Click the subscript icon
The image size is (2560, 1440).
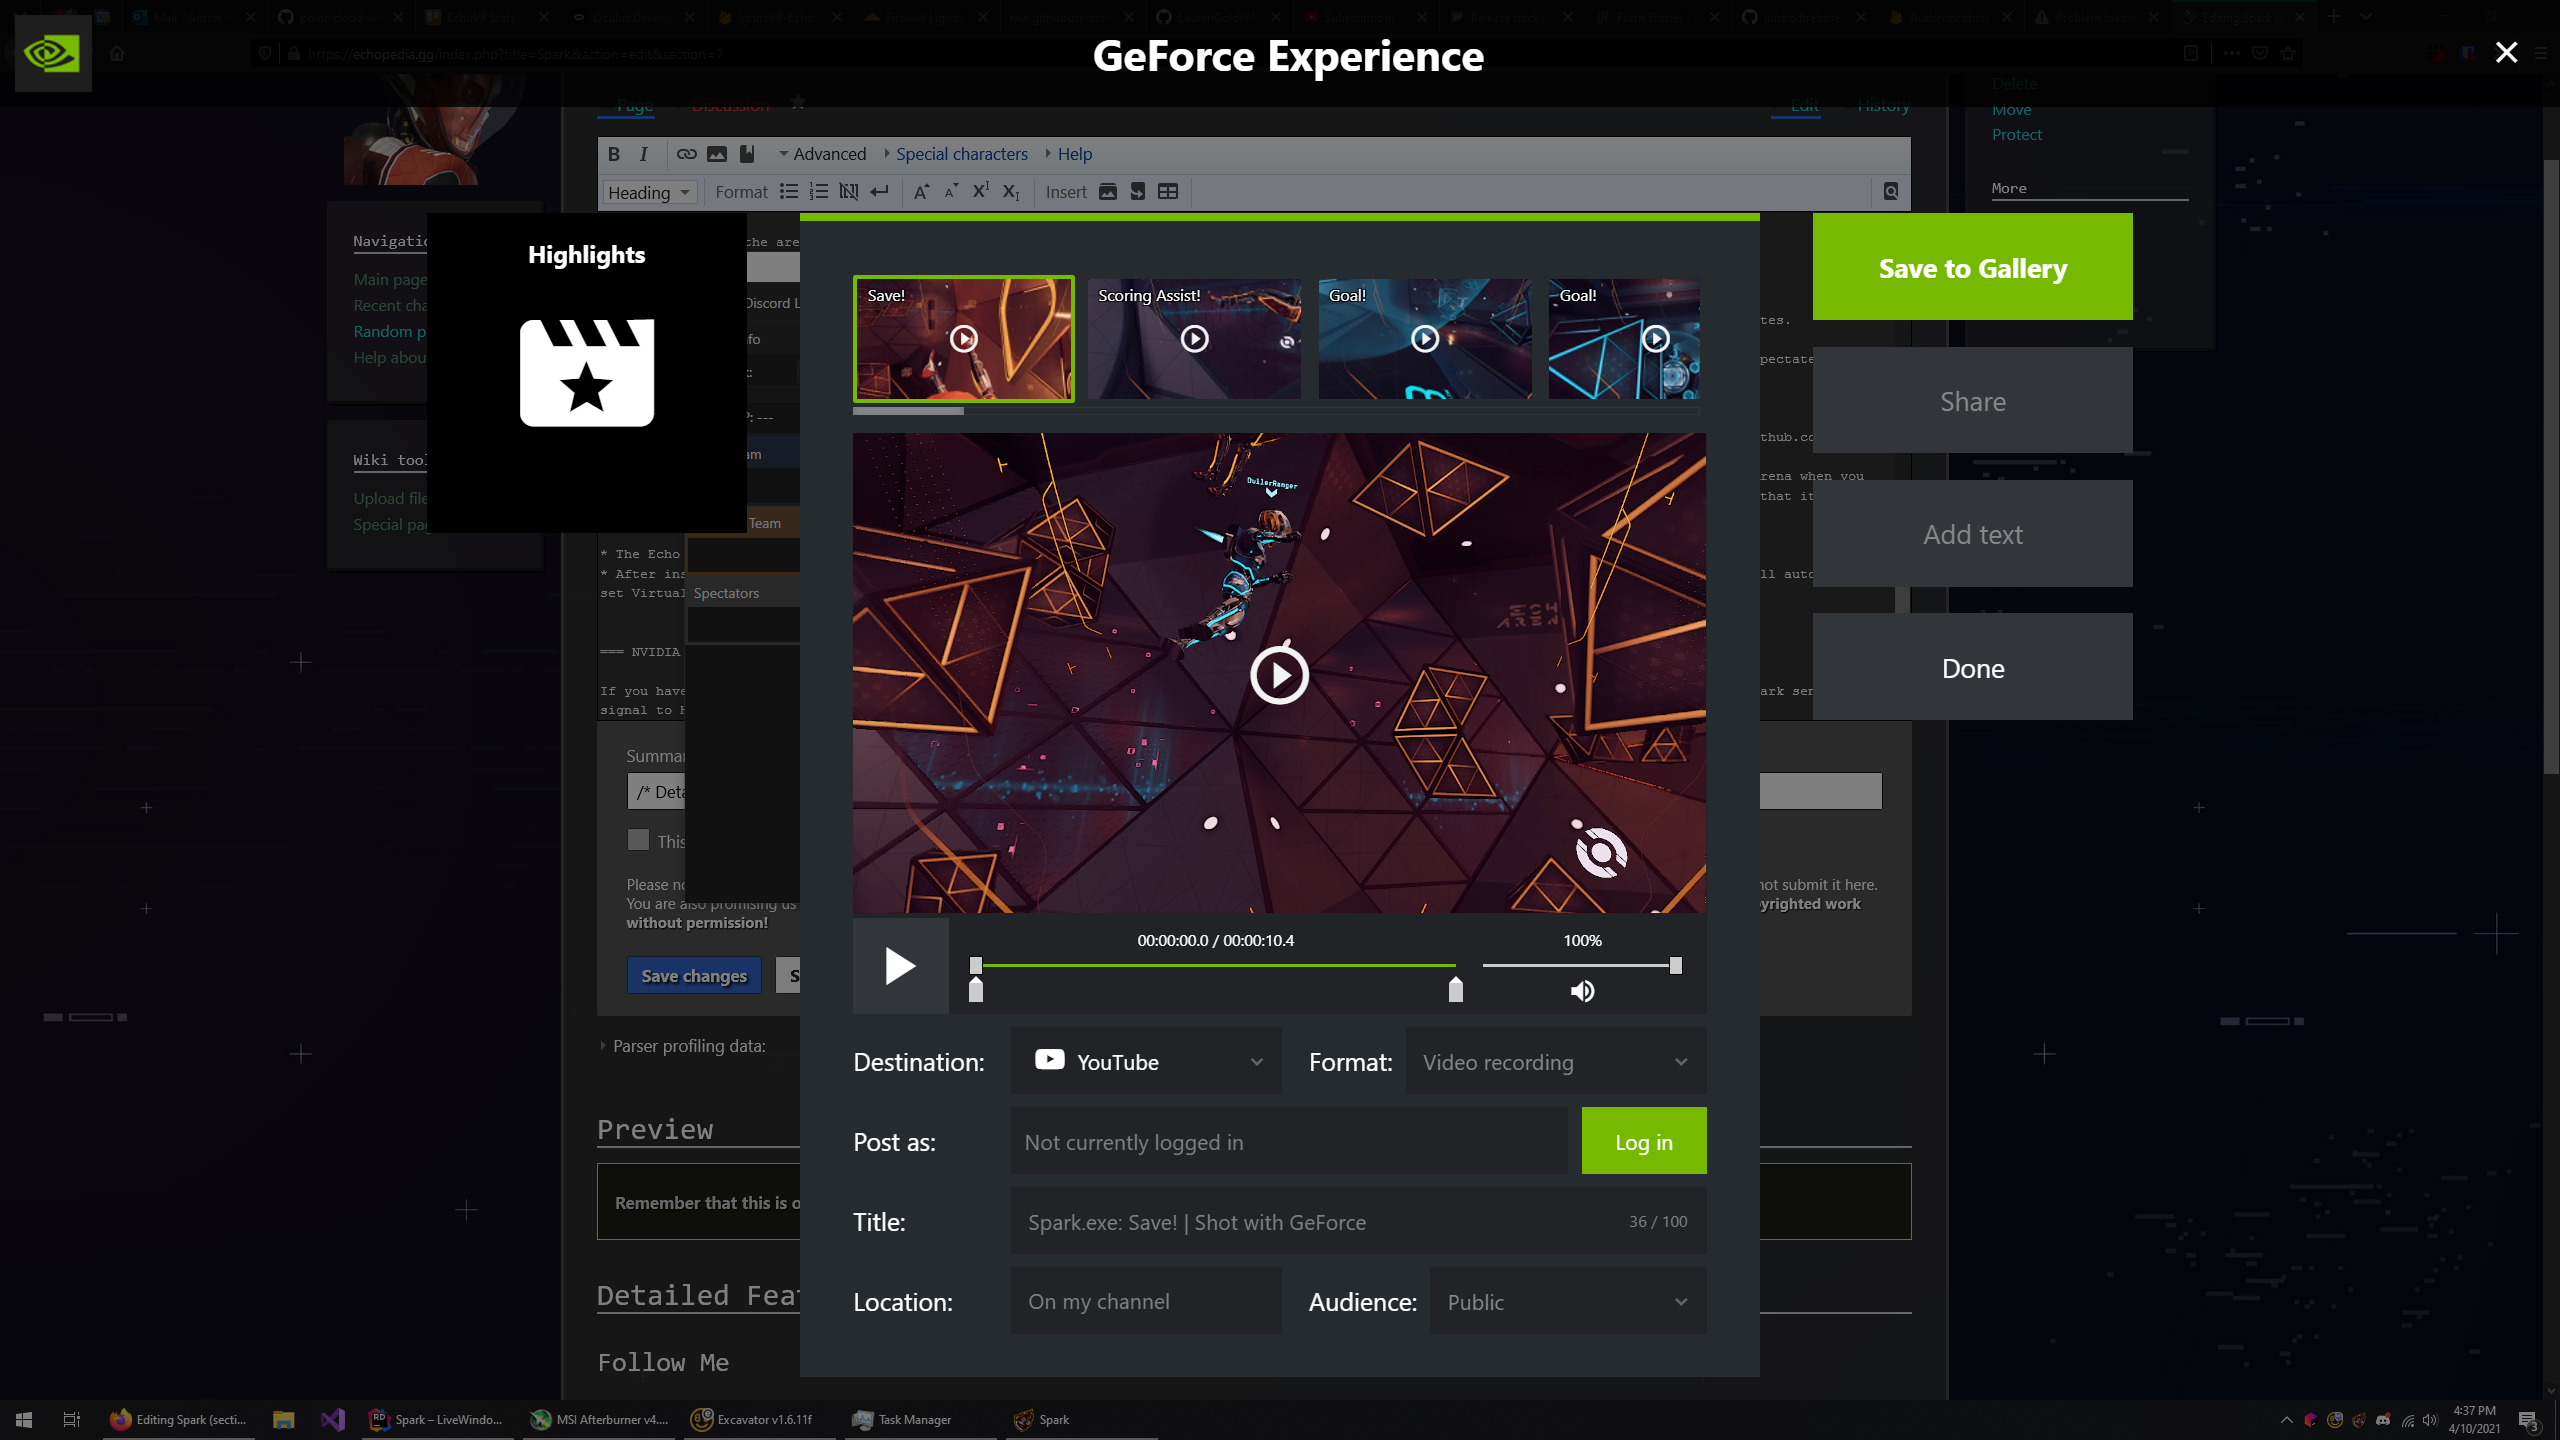(1011, 192)
